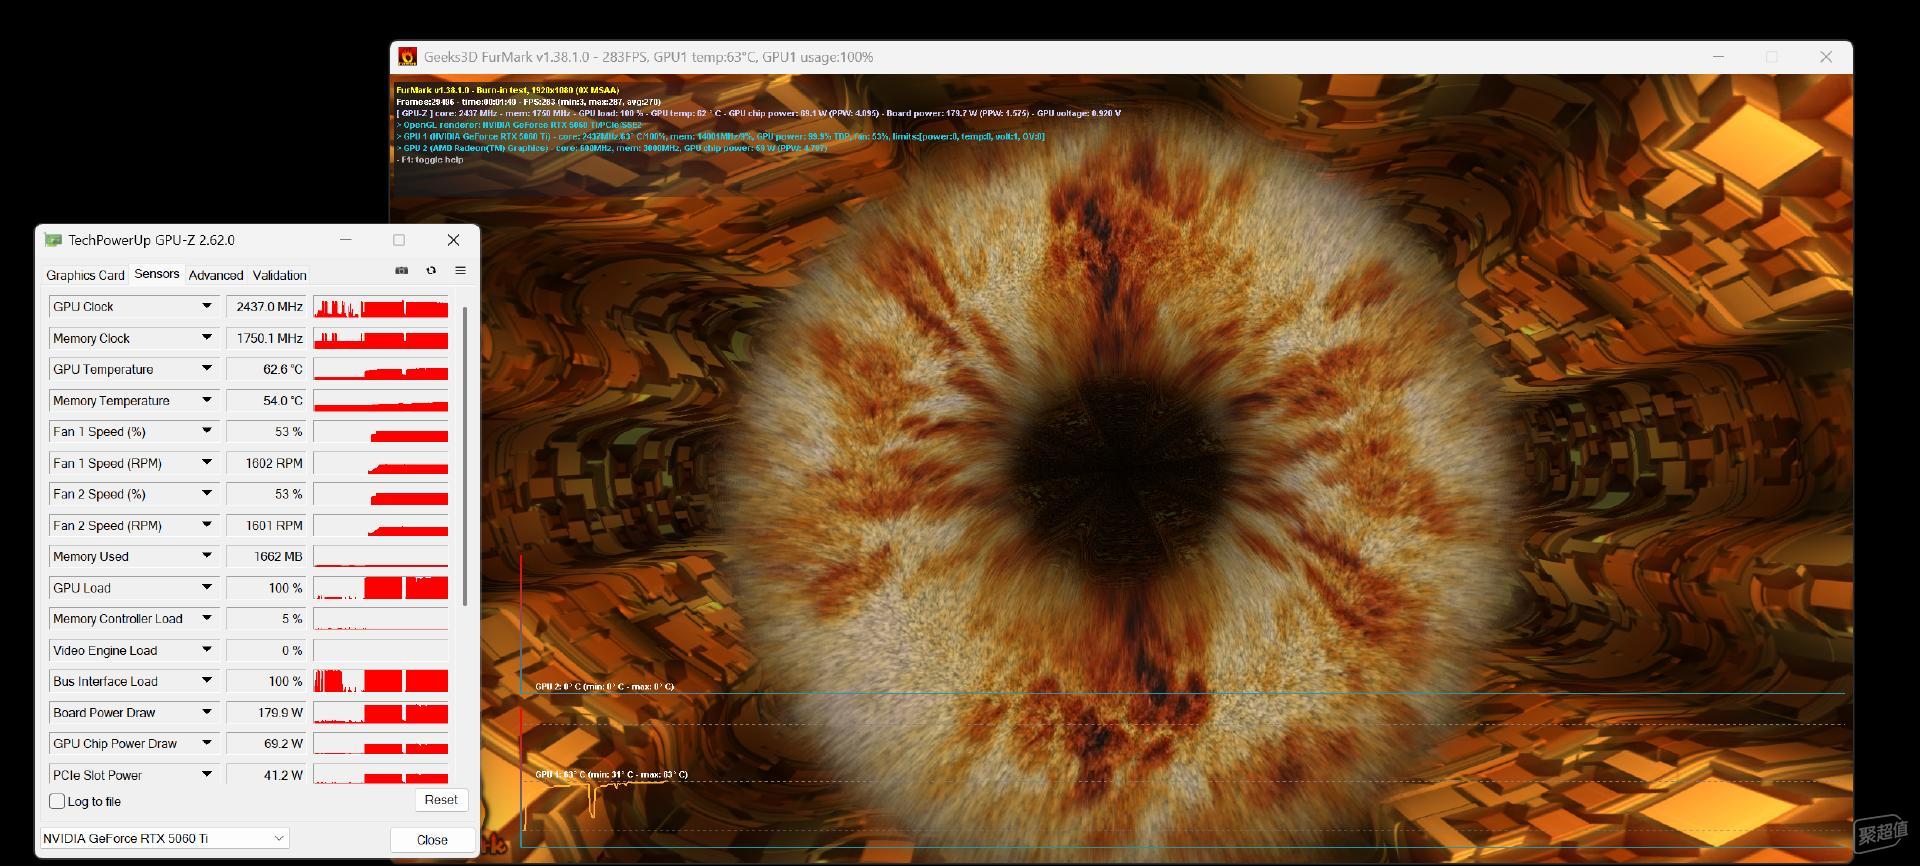Open the Fan 1 Speed (%) dropdown

[x=207, y=431]
